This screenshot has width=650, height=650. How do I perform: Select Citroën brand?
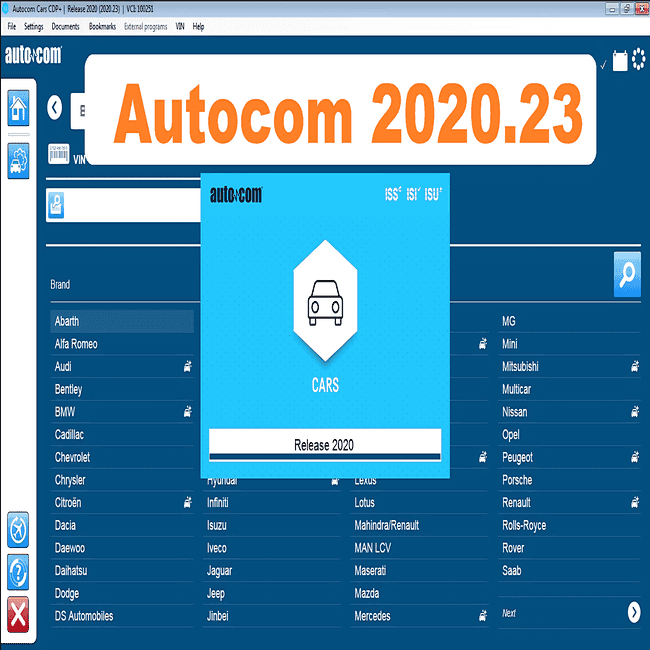point(122,502)
